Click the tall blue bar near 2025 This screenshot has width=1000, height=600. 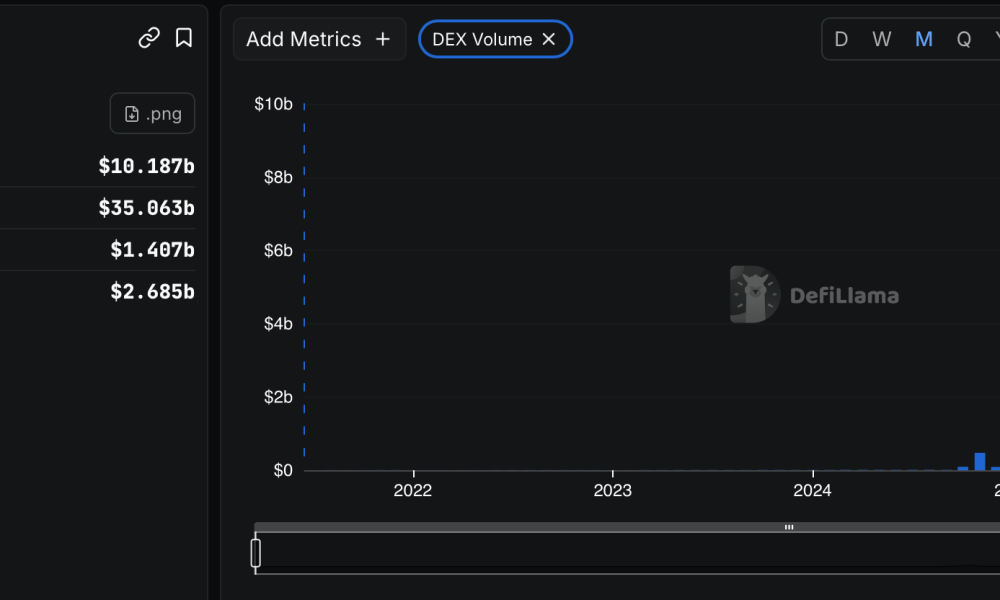click(x=980, y=462)
